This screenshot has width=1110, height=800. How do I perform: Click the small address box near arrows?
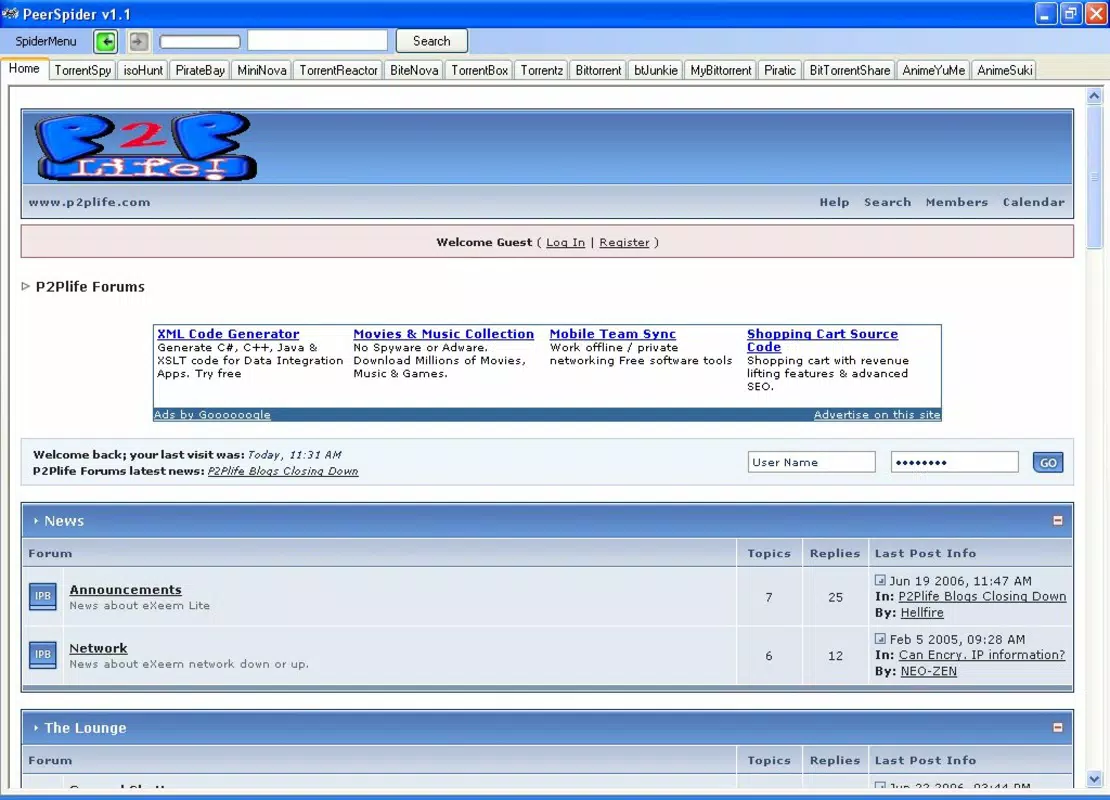200,42
